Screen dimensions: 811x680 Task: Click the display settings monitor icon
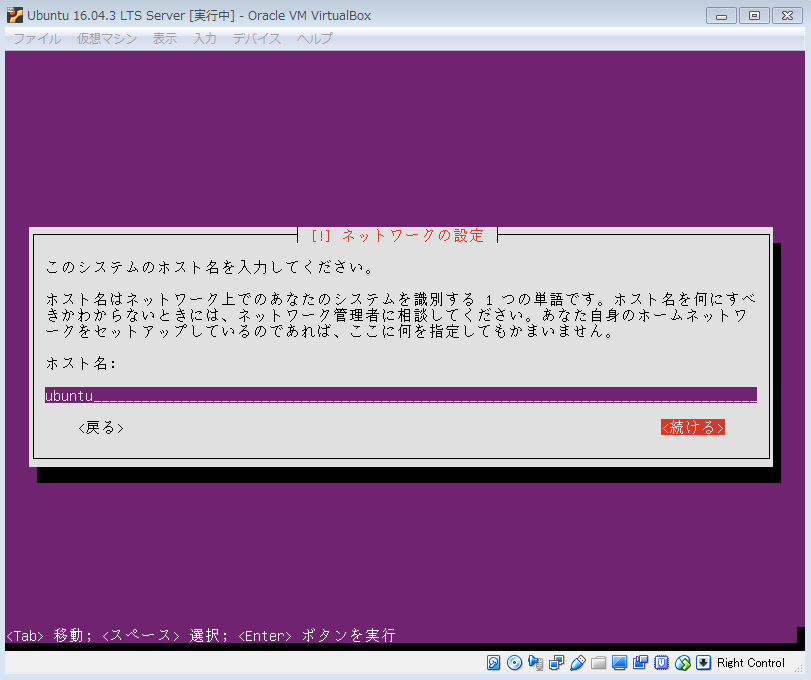(x=620, y=663)
